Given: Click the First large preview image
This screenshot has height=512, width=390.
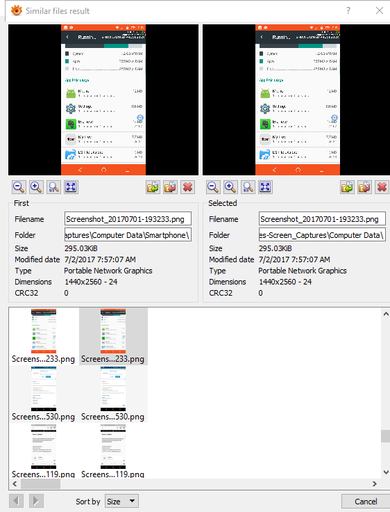Looking at the screenshot, I should [x=103, y=100].
